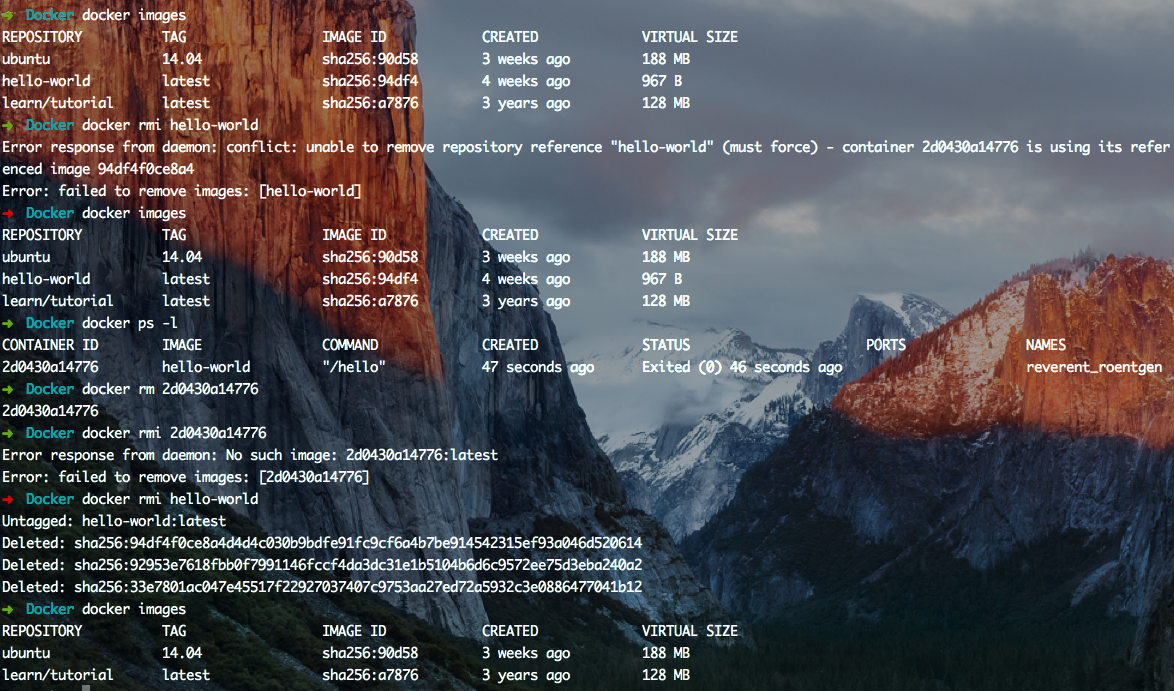The height and width of the screenshot is (691, 1174).
Task: Select the CONTAINER ID column header
Action: [x=49, y=345]
